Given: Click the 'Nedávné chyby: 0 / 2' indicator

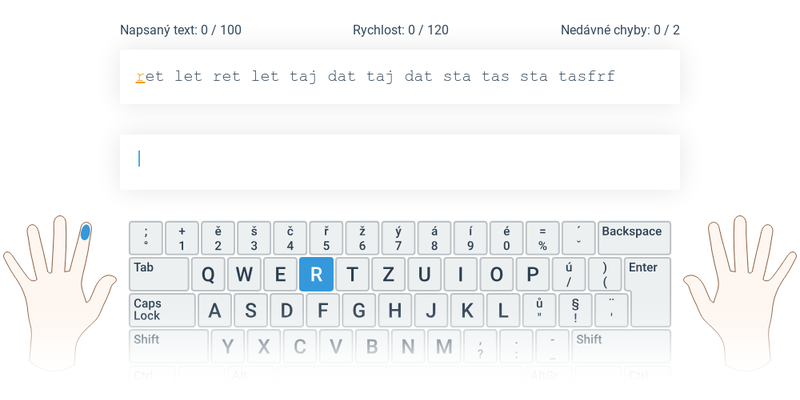Looking at the screenshot, I should (x=620, y=30).
